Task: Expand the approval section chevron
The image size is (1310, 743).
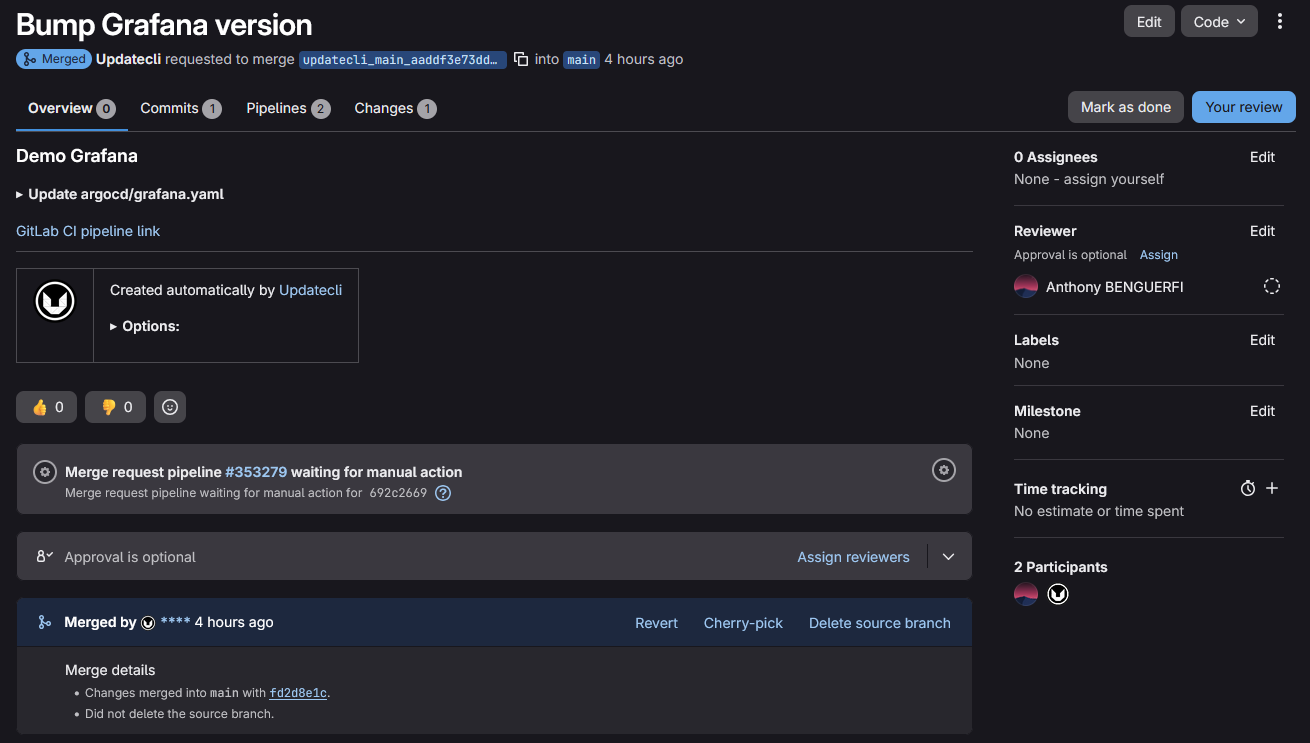Action: 949,557
